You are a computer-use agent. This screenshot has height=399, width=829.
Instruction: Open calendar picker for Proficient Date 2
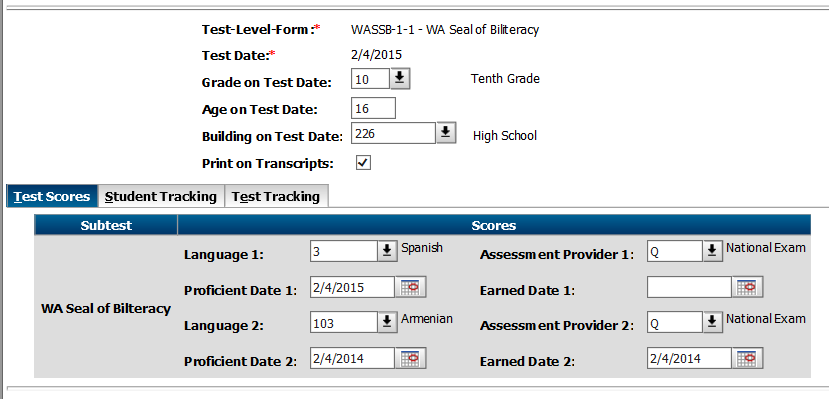click(x=410, y=358)
